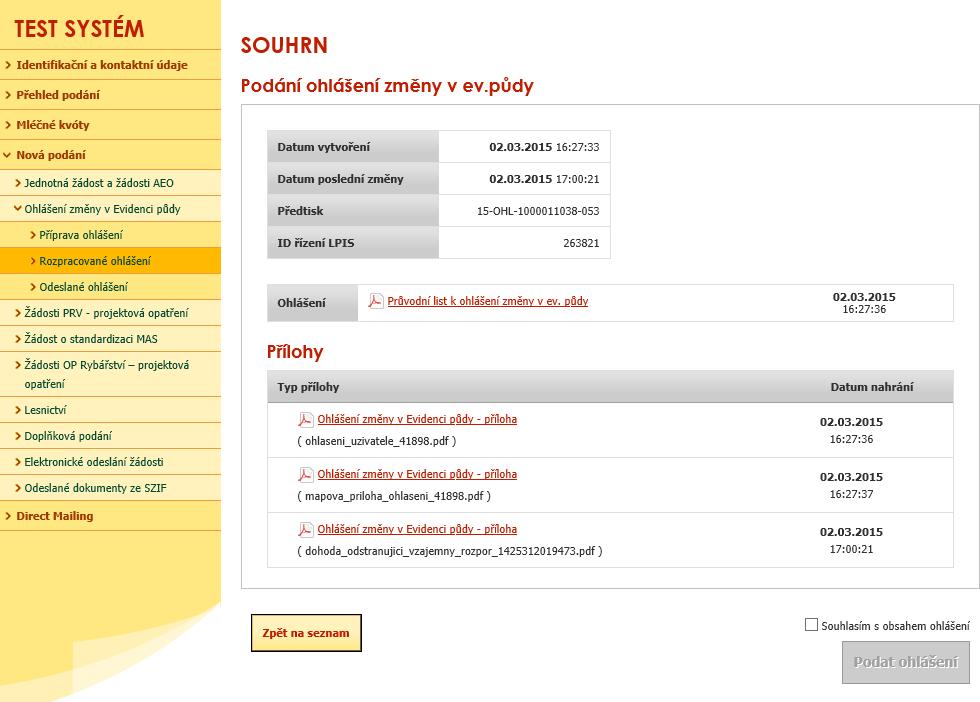980x702 pixels.
Task: Expand the Direct Mailing chevron
Action: point(8,516)
